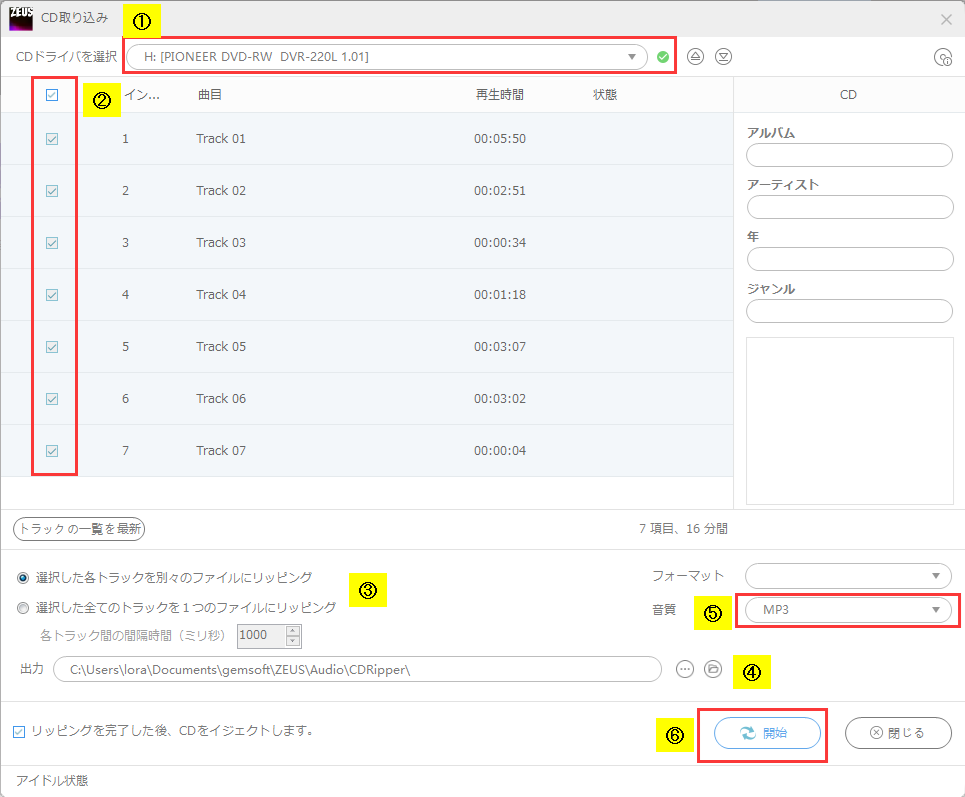Uncheck the Track 05 checkbox
The image size is (965, 797).
[52, 347]
